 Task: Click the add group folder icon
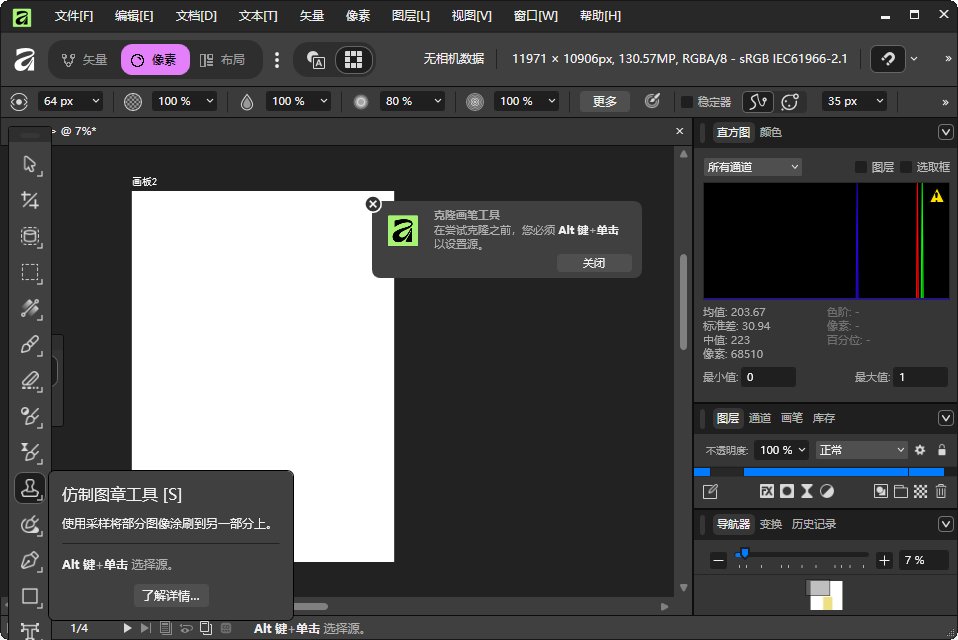[901, 492]
